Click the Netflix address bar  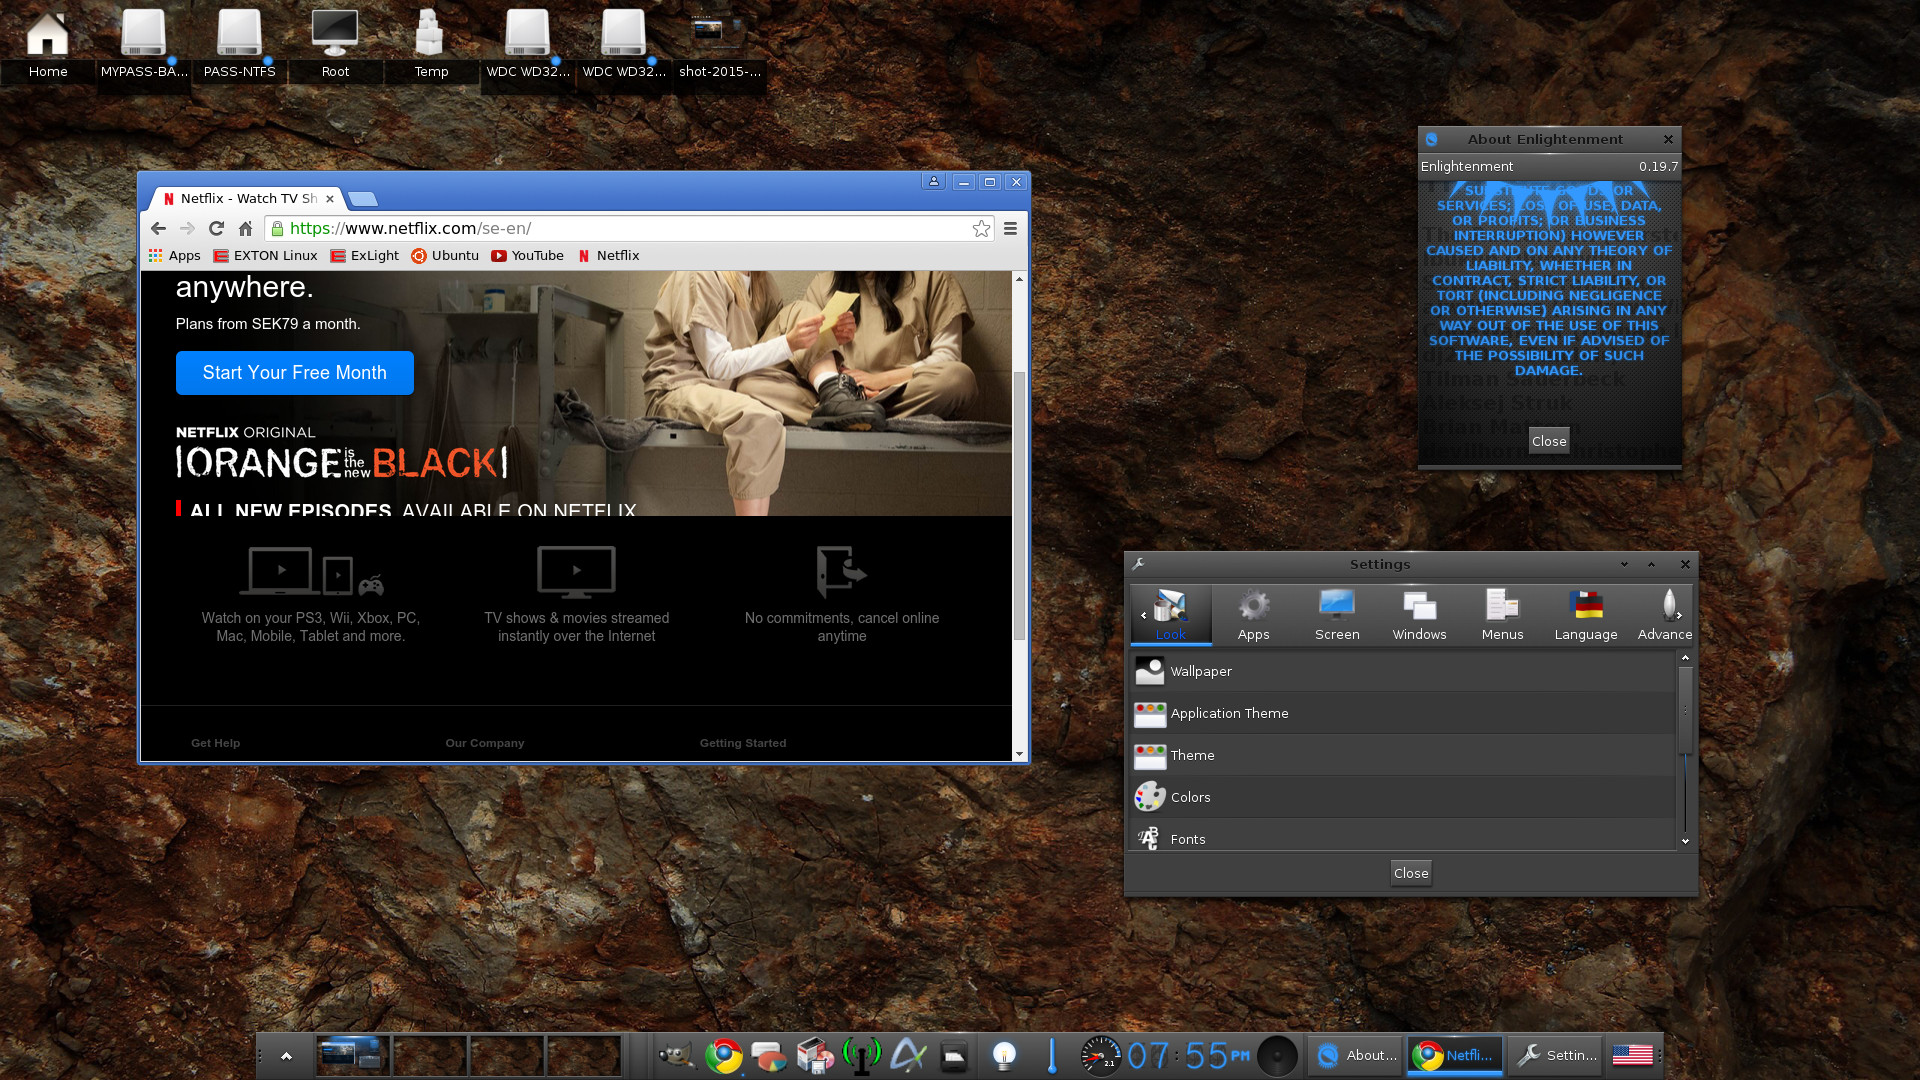point(620,229)
